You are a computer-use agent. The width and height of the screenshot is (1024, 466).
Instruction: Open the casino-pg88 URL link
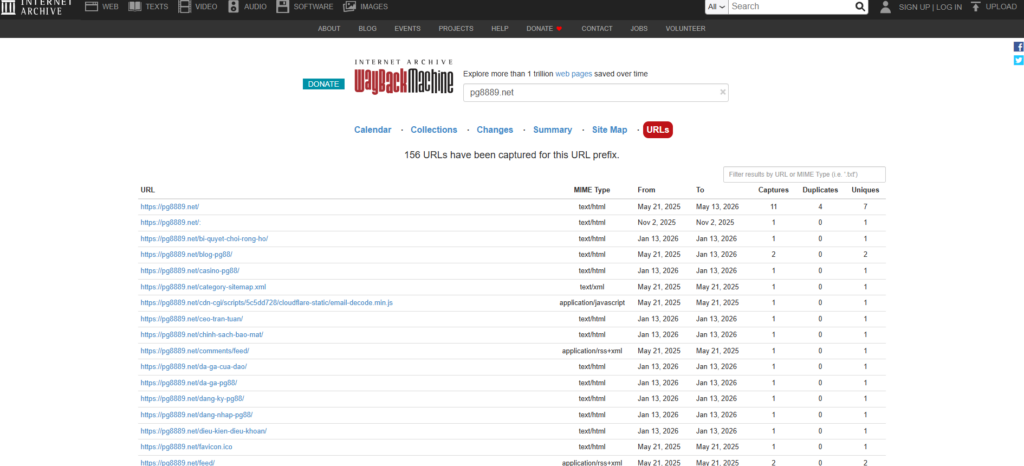click(190, 271)
